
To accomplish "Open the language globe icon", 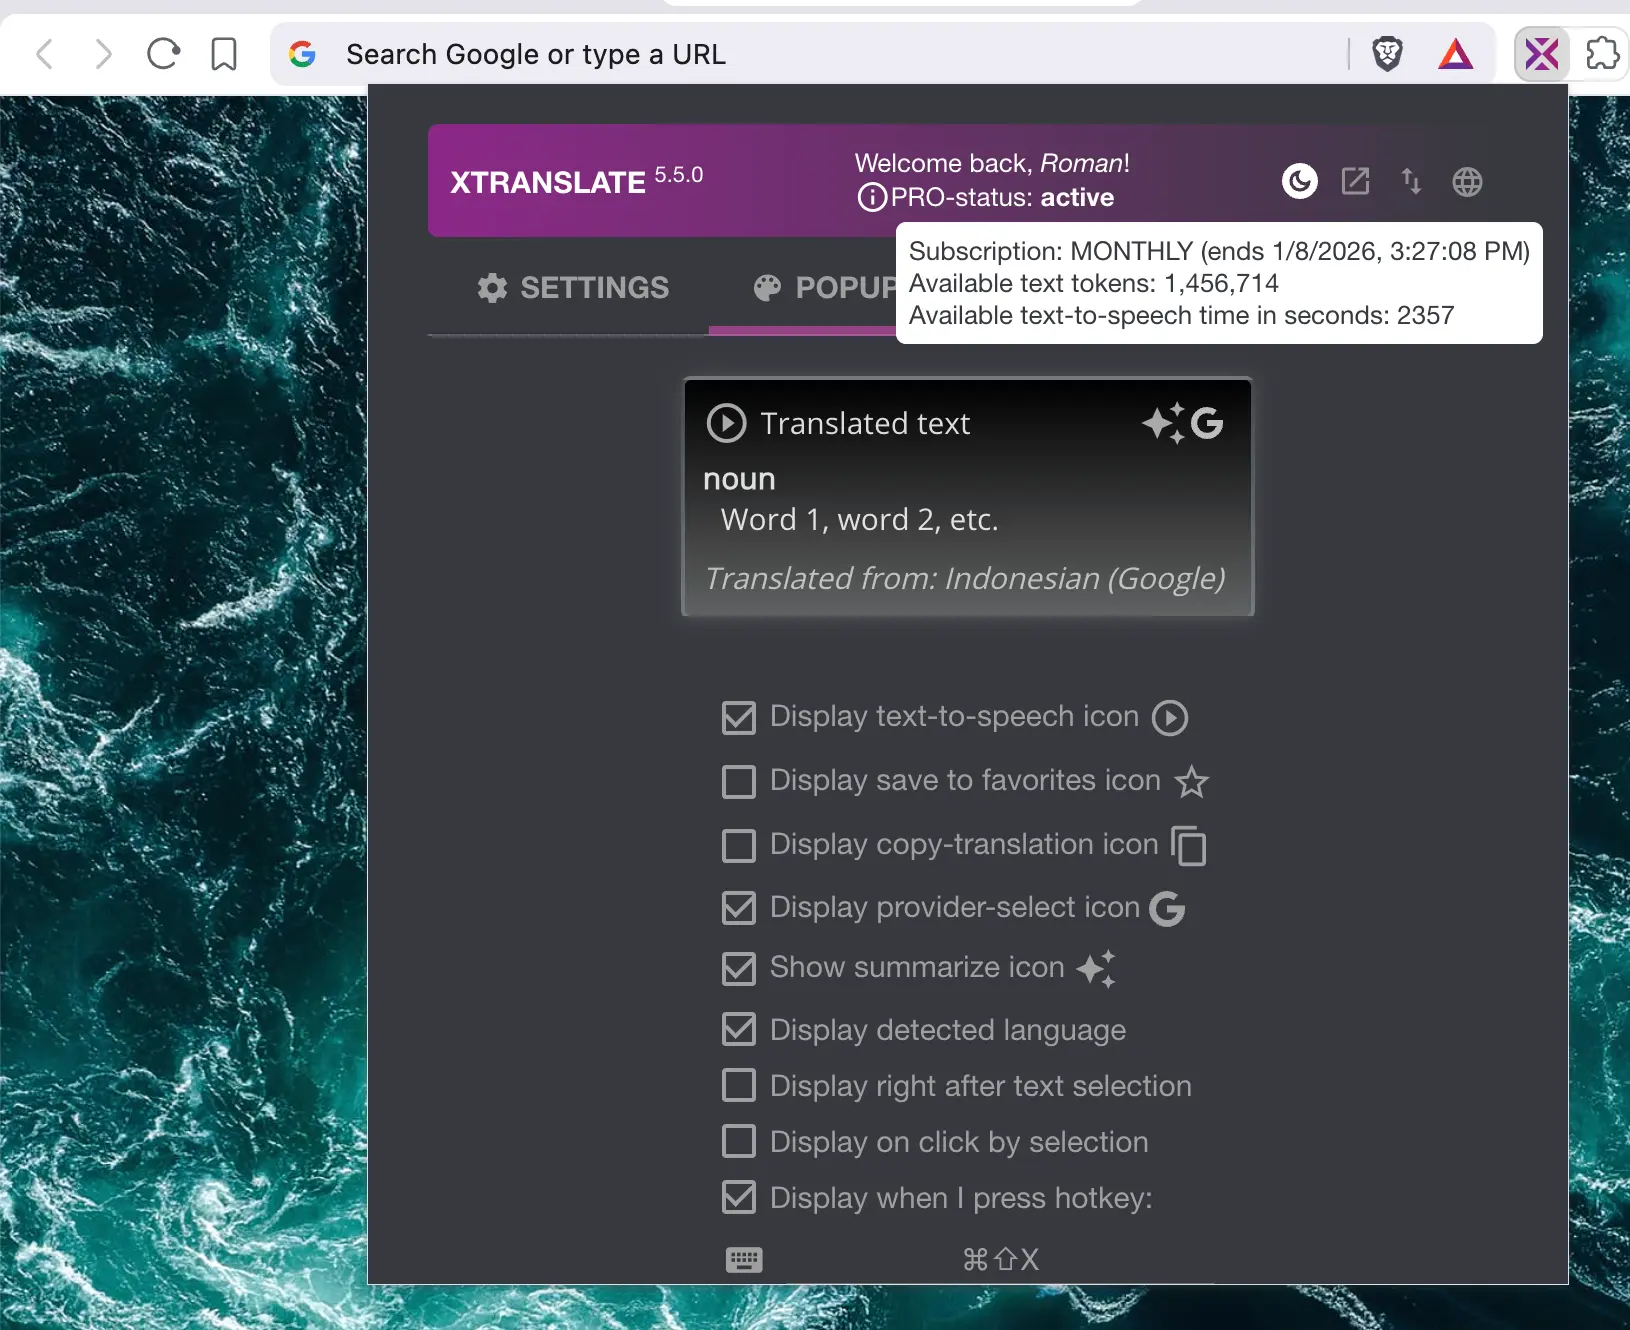I will point(1467,182).
